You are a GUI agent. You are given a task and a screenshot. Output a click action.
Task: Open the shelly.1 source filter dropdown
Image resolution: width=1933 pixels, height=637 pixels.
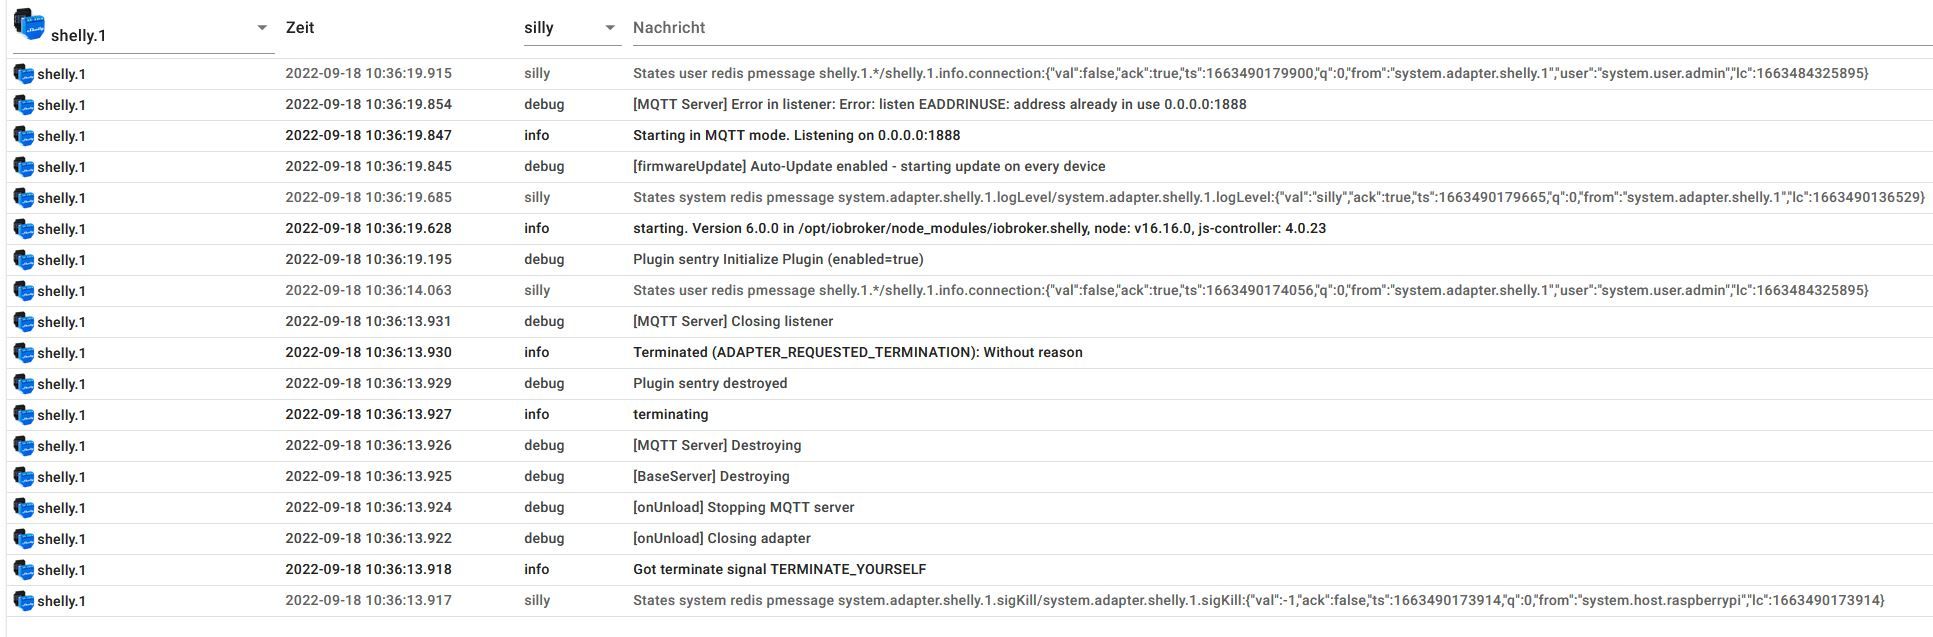point(261,28)
